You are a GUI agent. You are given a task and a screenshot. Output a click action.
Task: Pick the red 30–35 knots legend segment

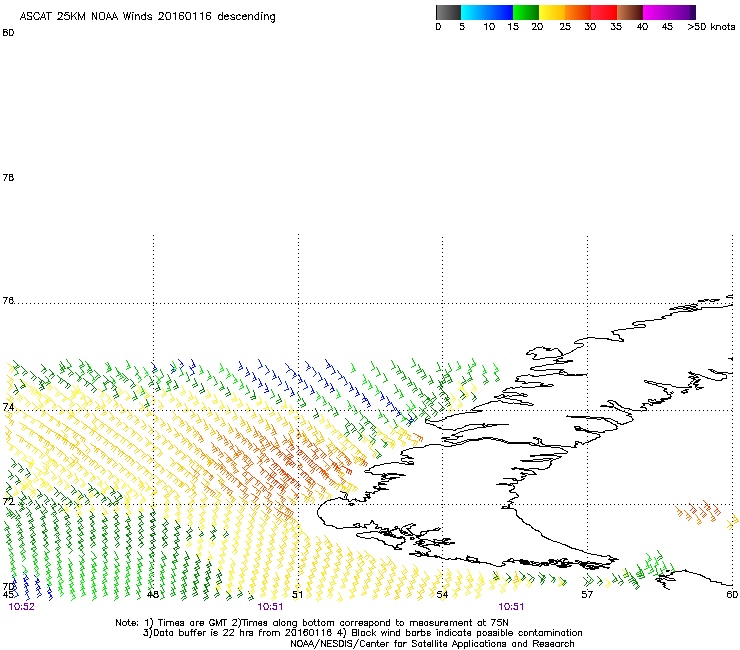point(604,12)
